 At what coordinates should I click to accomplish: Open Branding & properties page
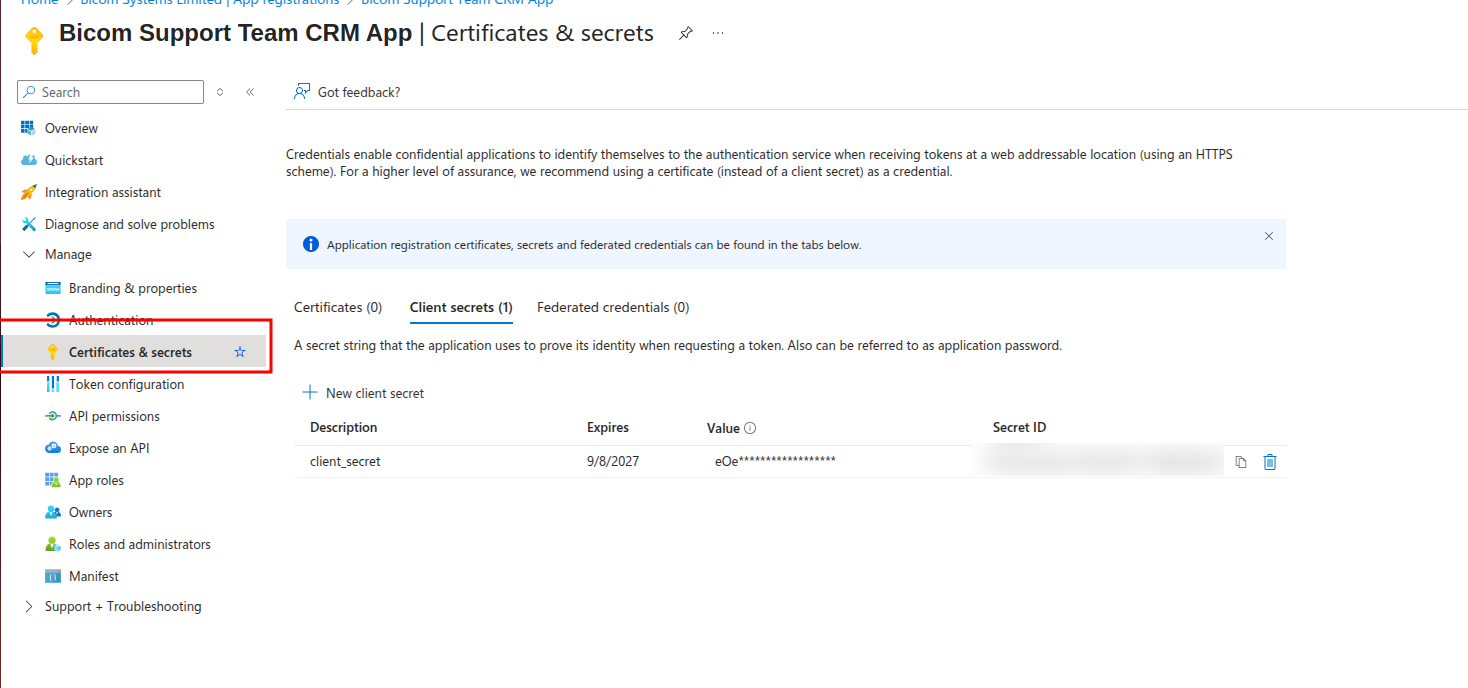(x=133, y=288)
